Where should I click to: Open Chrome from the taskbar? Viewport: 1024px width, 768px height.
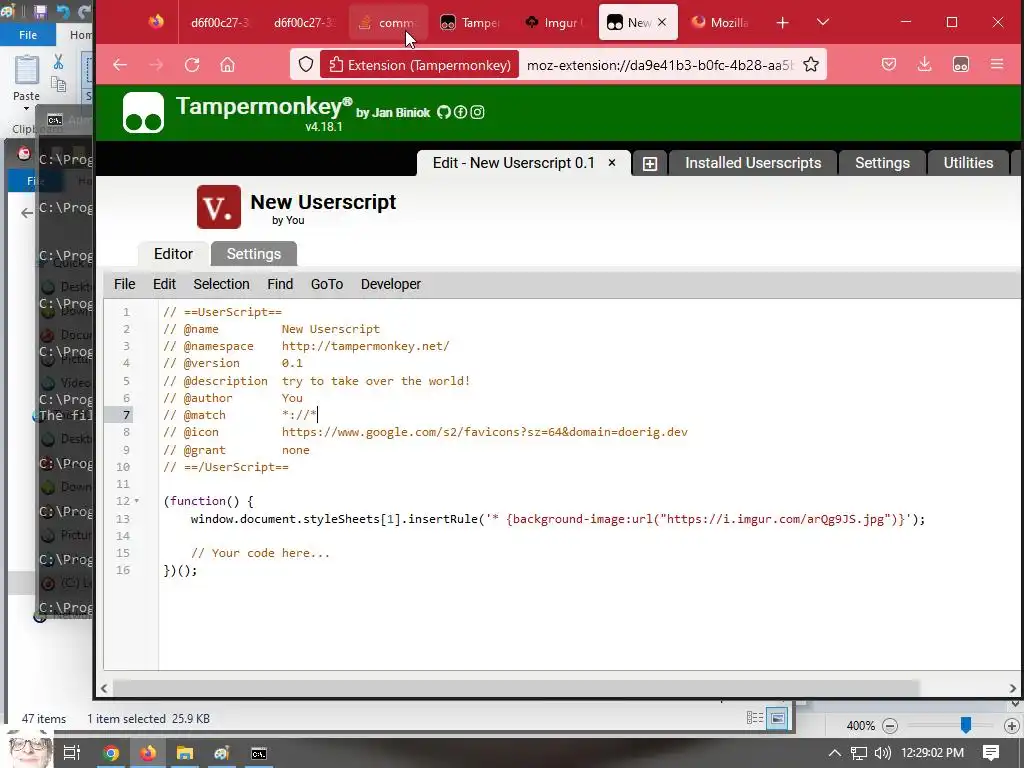coord(110,753)
